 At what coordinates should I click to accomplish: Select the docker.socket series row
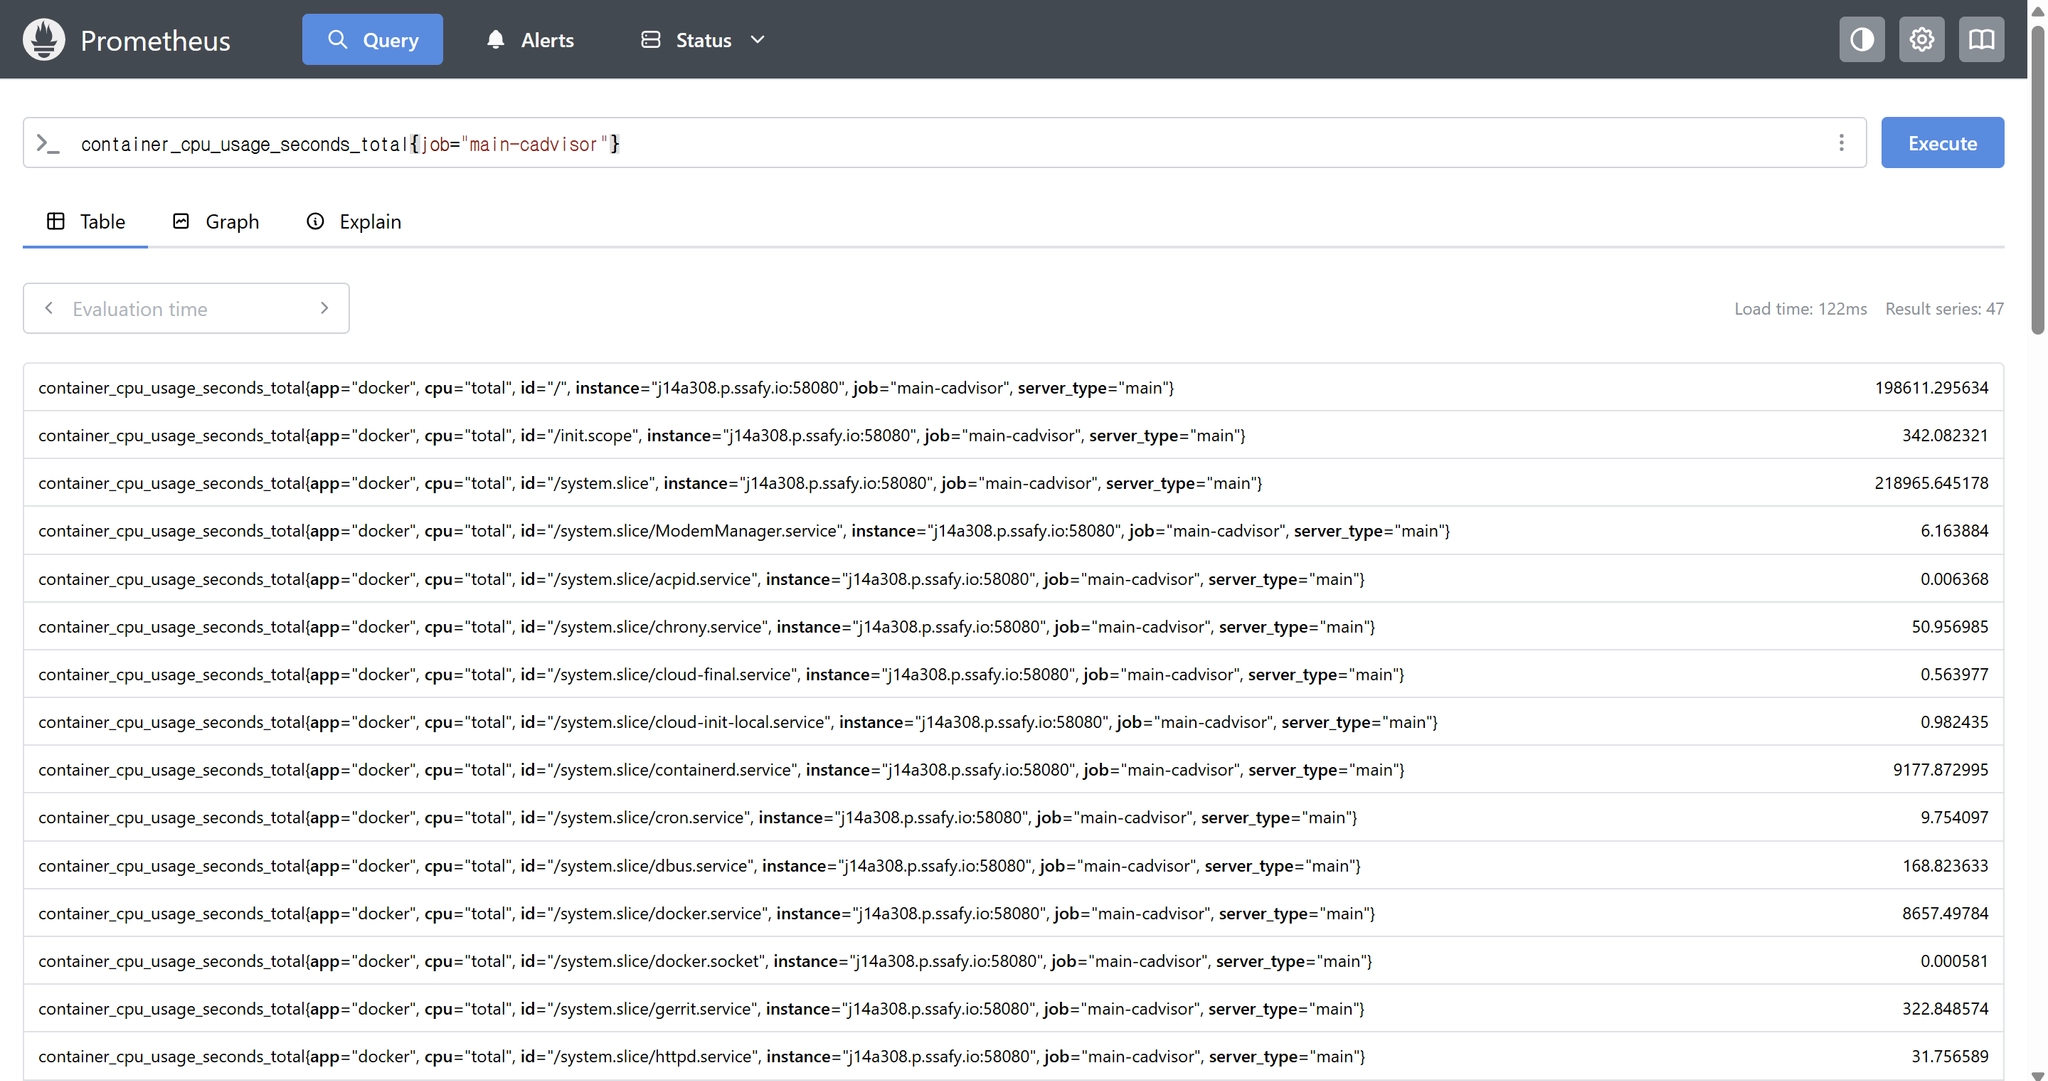[x=1013, y=961]
